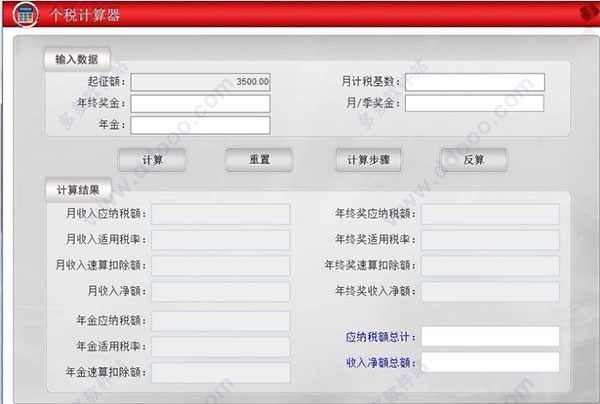Click the 应纳税额总计 output field
This screenshot has height=404, width=600.
(x=490, y=336)
